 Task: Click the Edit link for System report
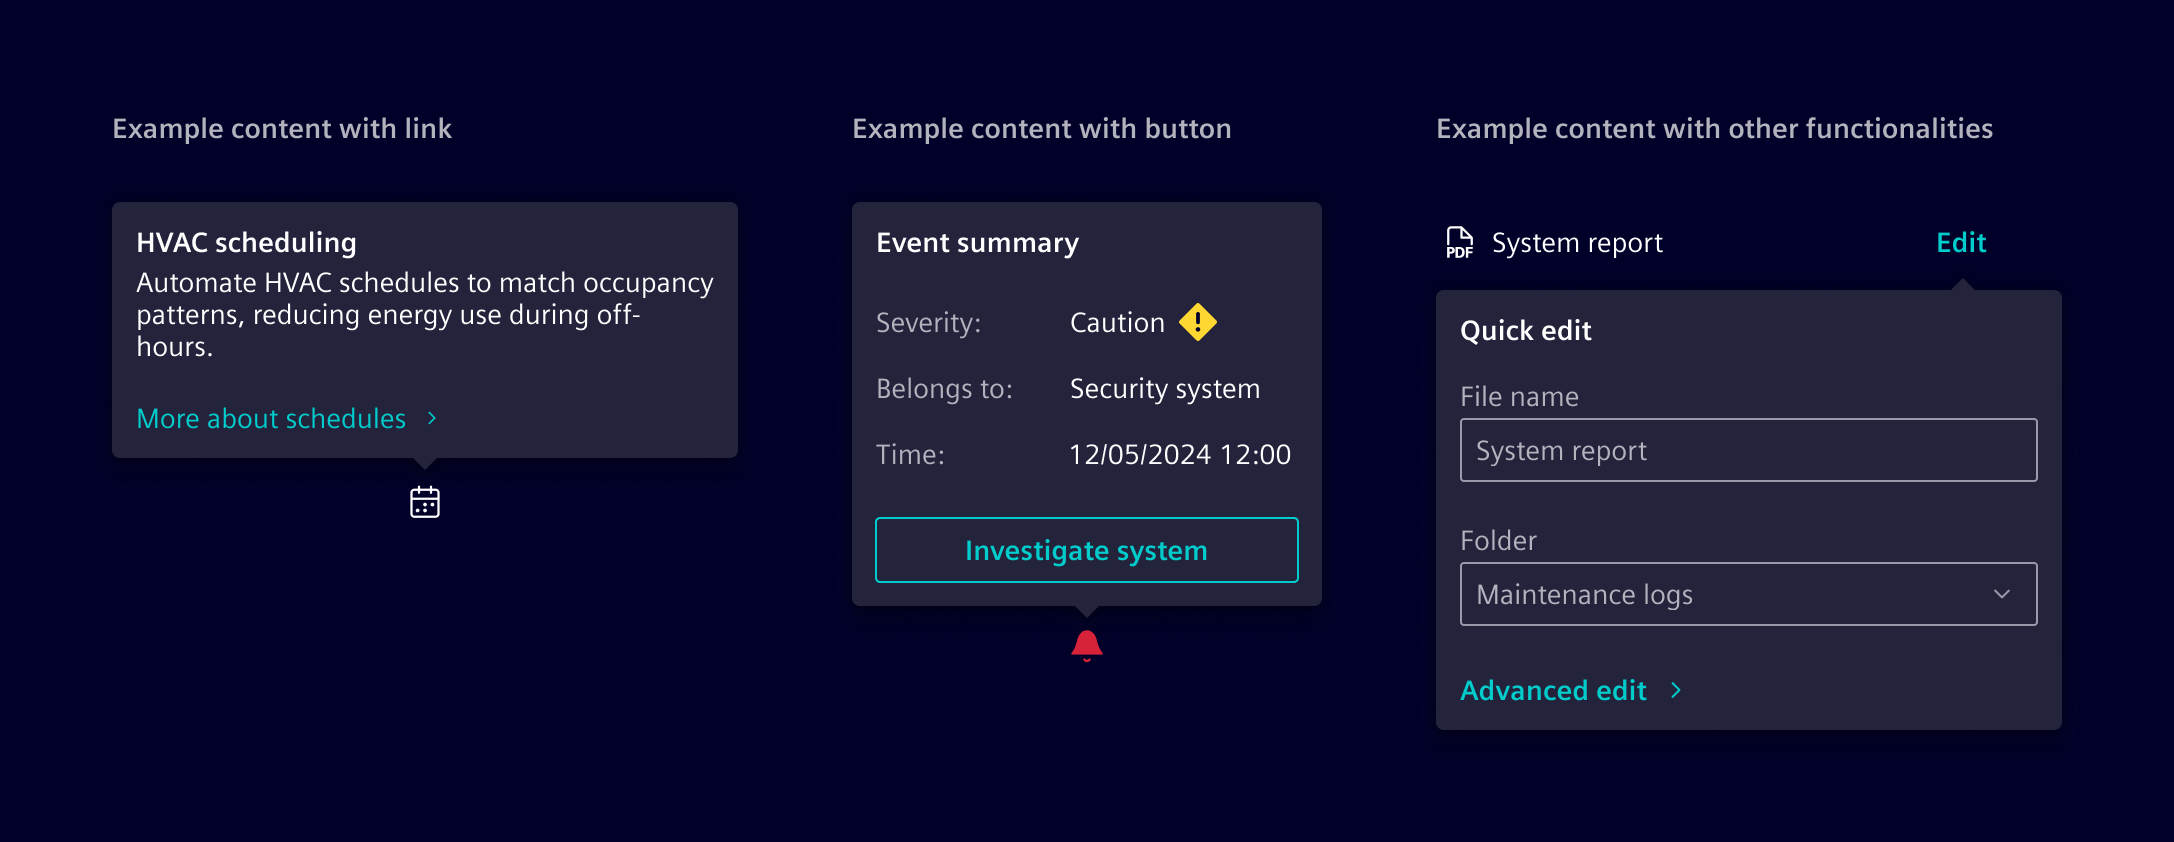tap(1961, 242)
